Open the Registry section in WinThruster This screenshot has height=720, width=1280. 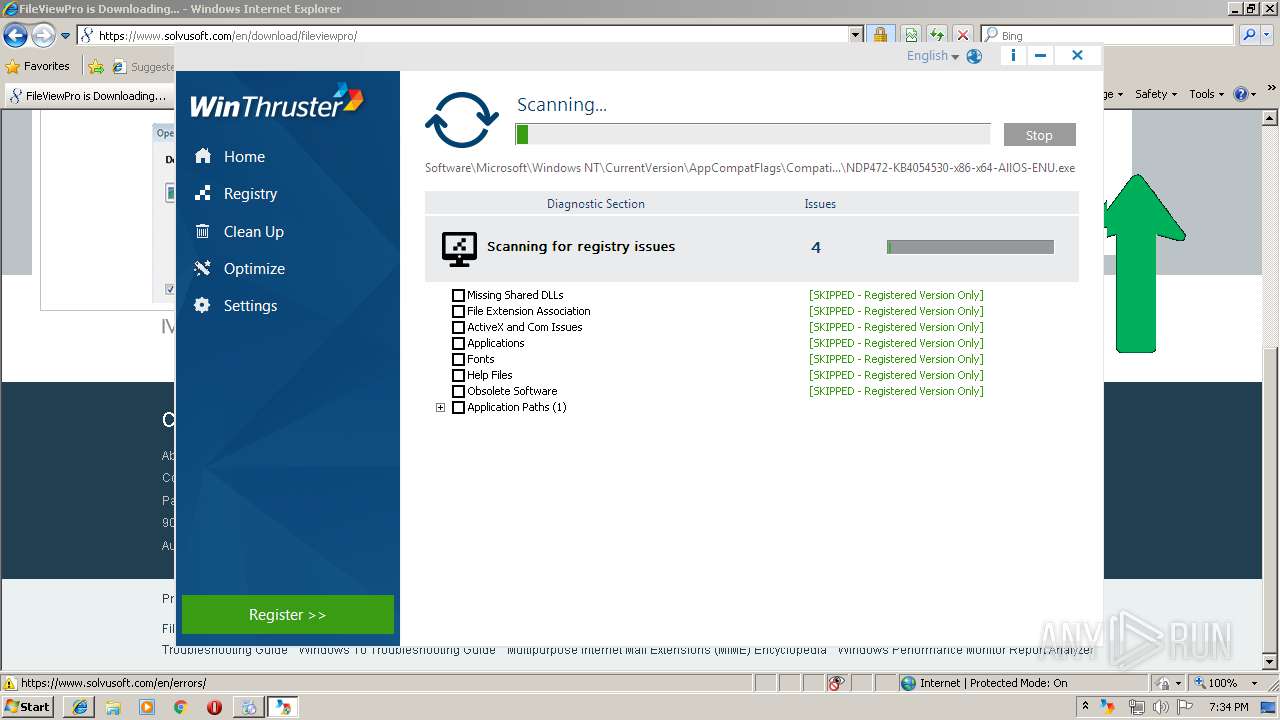click(x=250, y=193)
